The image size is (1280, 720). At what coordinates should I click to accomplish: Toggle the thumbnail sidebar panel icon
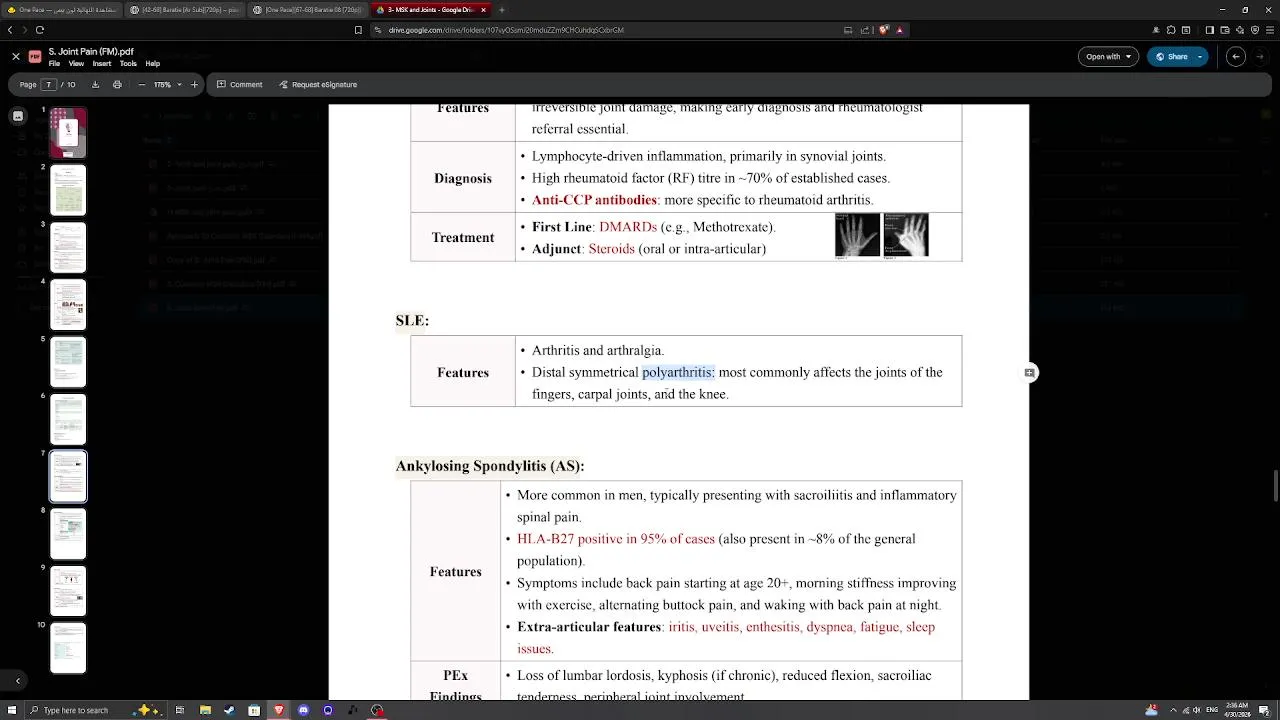[18, 116]
